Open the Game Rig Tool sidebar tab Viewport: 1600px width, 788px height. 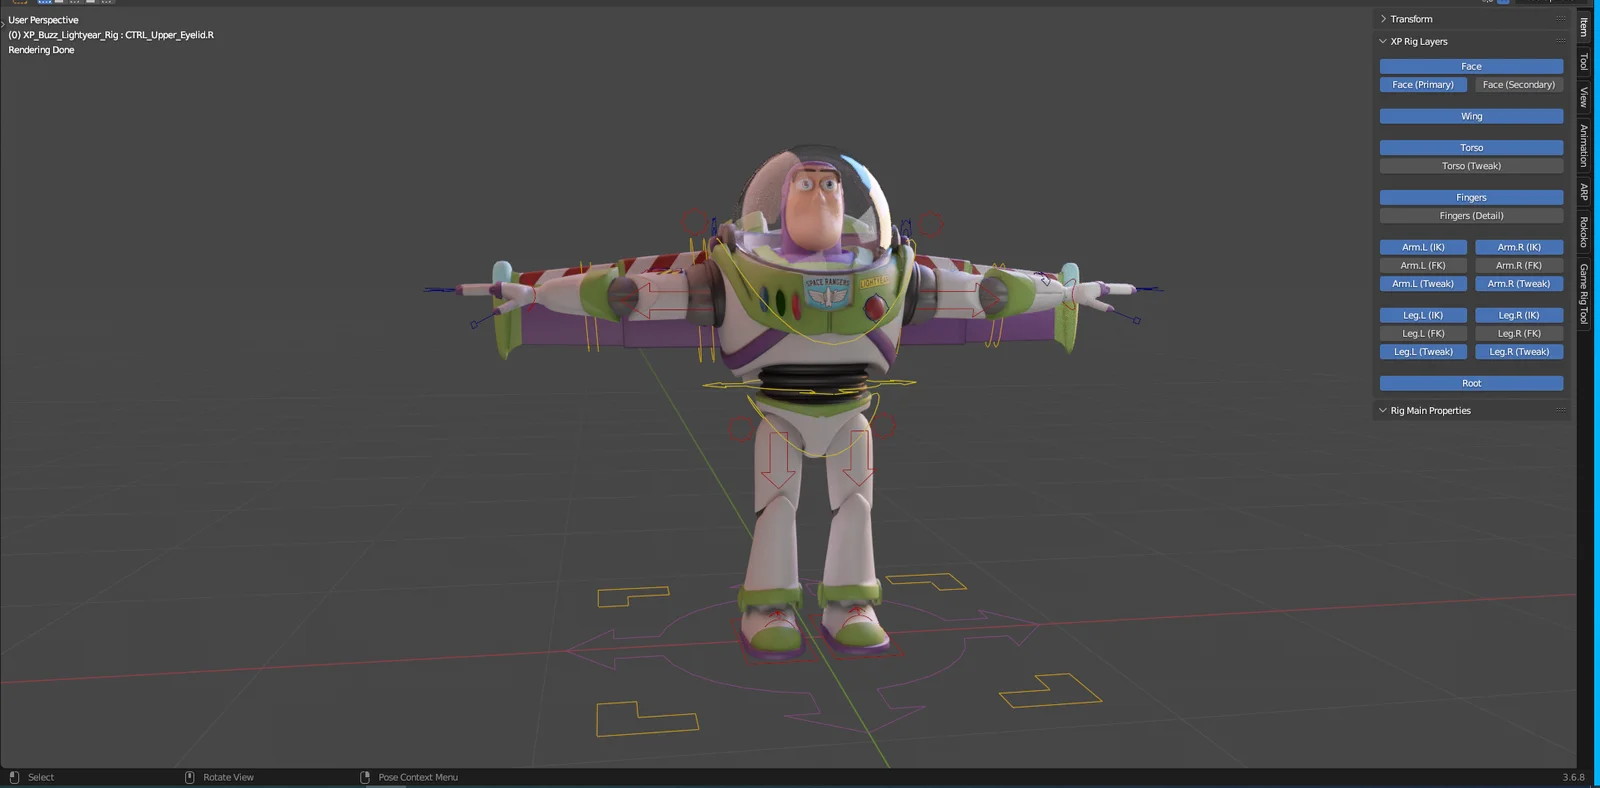coord(1584,294)
